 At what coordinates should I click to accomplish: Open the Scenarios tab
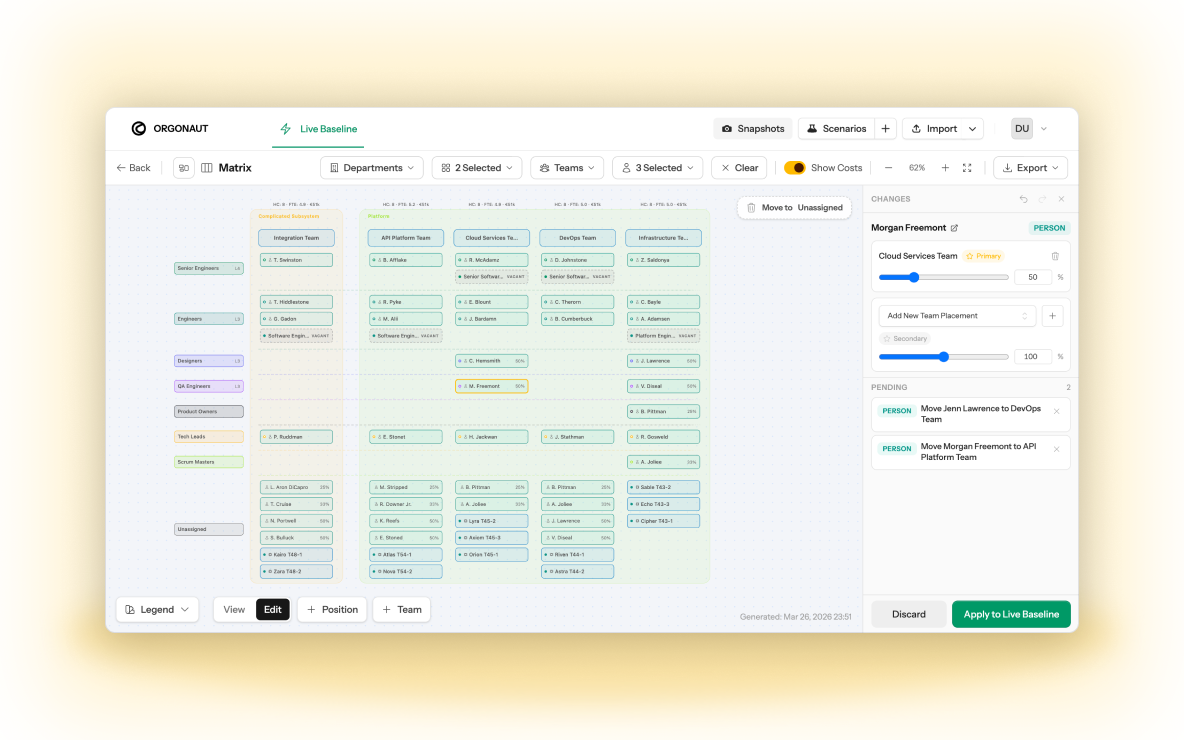pos(836,129)
